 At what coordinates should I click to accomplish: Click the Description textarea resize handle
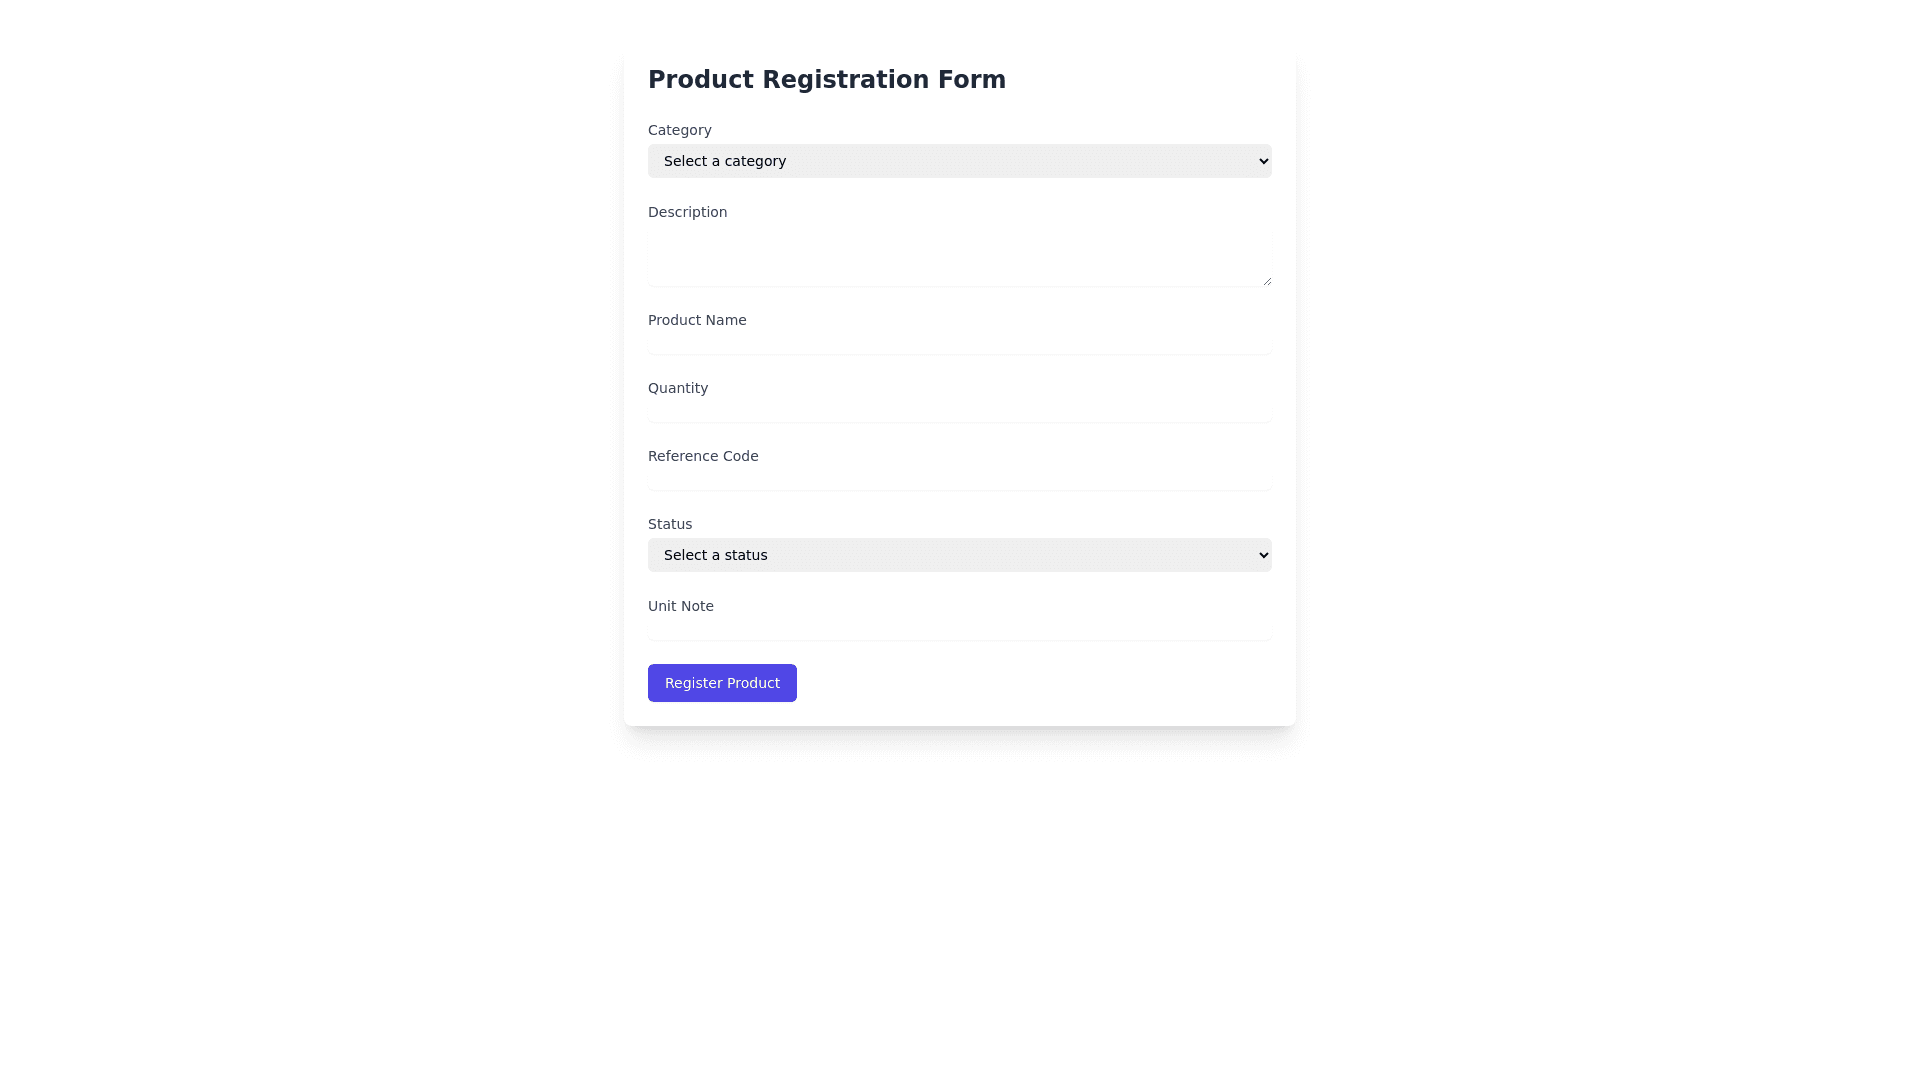pos(1267,281)
